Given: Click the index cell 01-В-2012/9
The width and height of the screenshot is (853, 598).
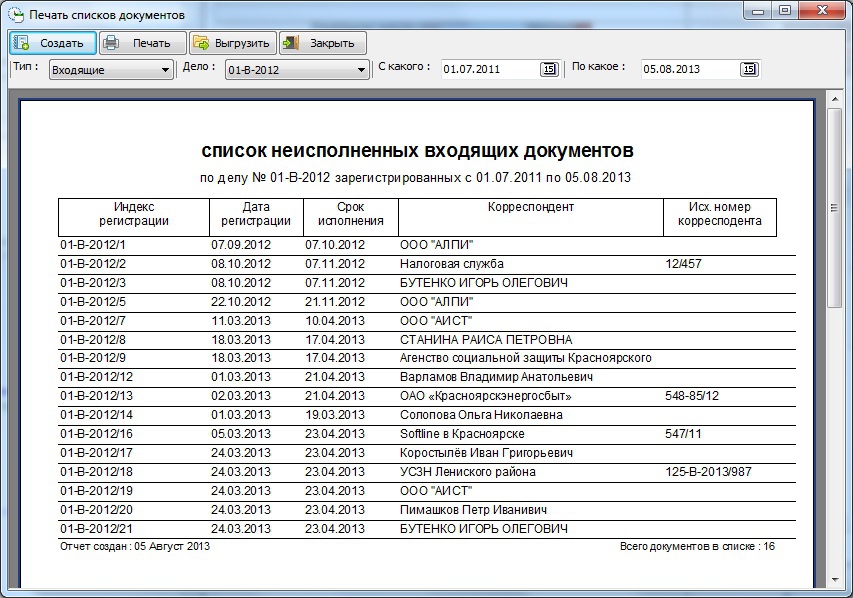Looking at the screenshot, I should (93, 358).
